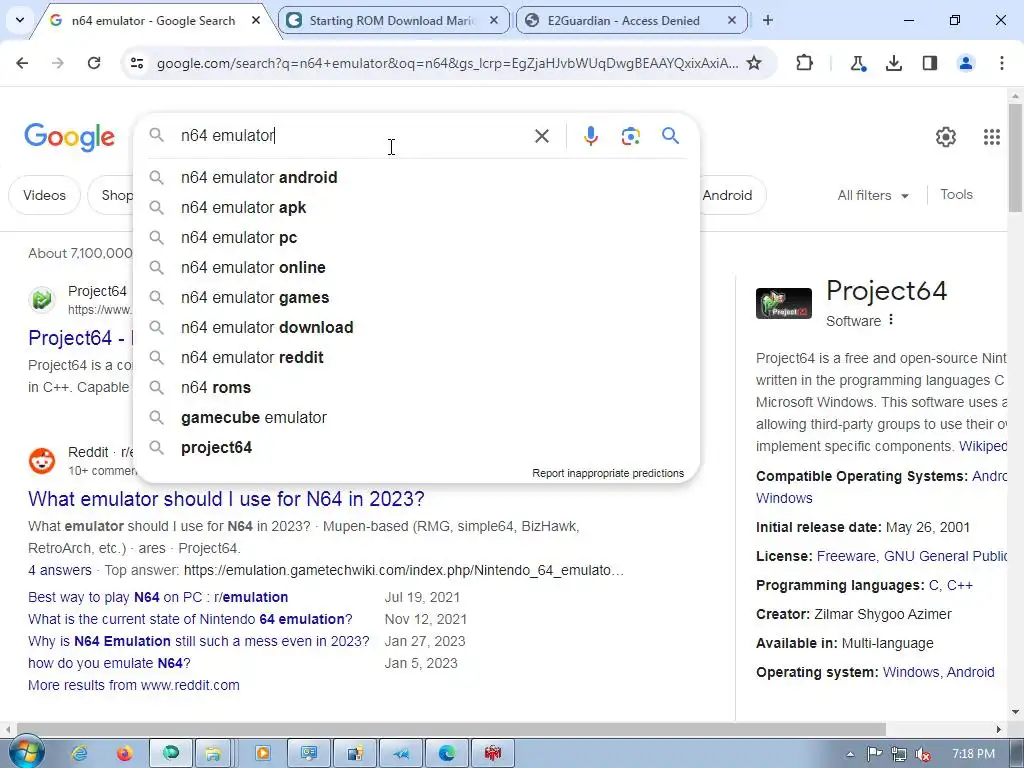Open the Extensions puzzle icon

[805, 63]
